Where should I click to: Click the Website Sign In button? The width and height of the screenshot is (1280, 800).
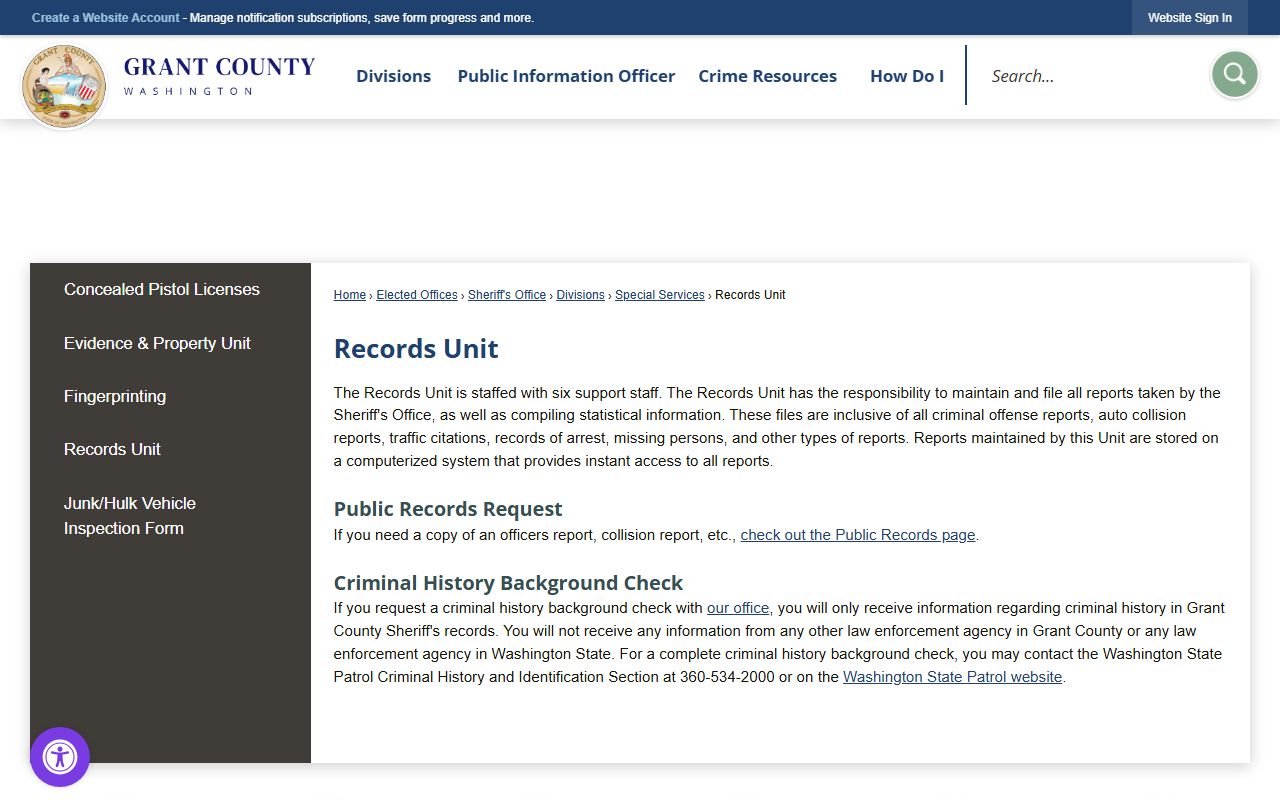(x=1189, y=18)
